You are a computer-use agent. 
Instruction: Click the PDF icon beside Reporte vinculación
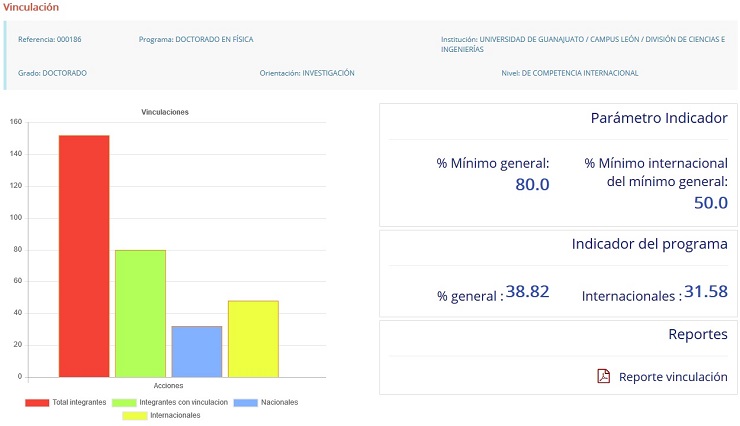pos(603,376)
